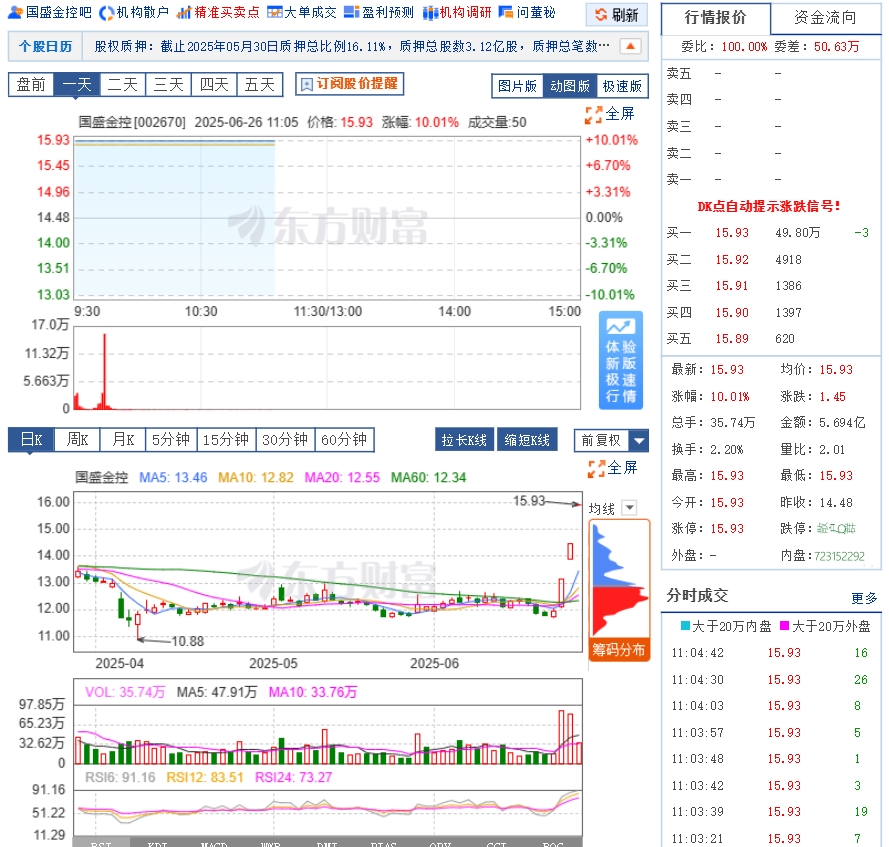The width and height of the screenshot is (889, 847).
Task: Open 更多 link in 分时成交
Action: 864,598
